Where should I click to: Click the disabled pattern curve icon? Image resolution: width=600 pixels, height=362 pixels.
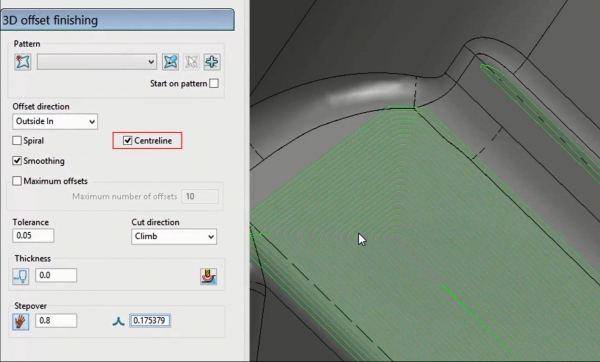pyautogui.click(x=191, y=62)
